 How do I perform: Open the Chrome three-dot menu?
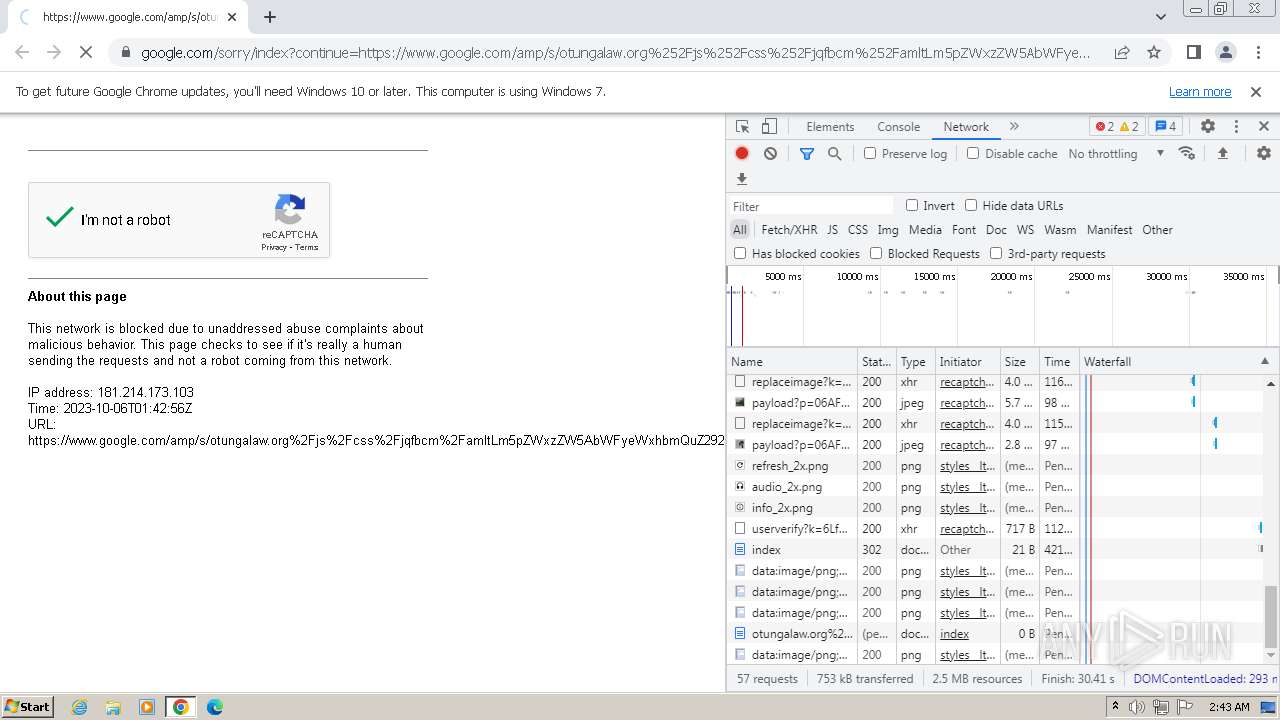(1256, 52)
